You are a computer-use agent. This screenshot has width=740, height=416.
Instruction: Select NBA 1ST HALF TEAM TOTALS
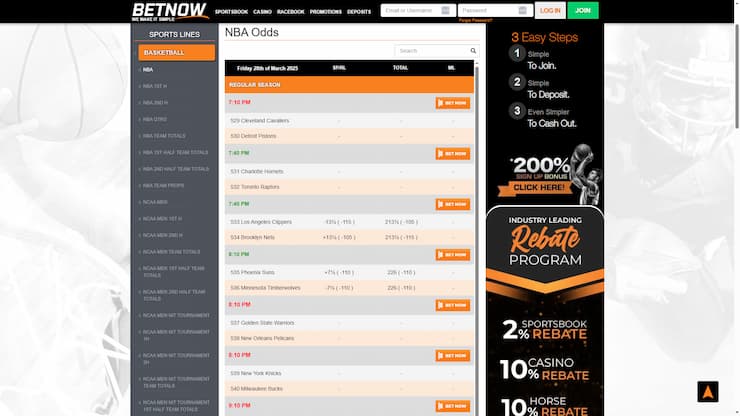pos(175,153)
